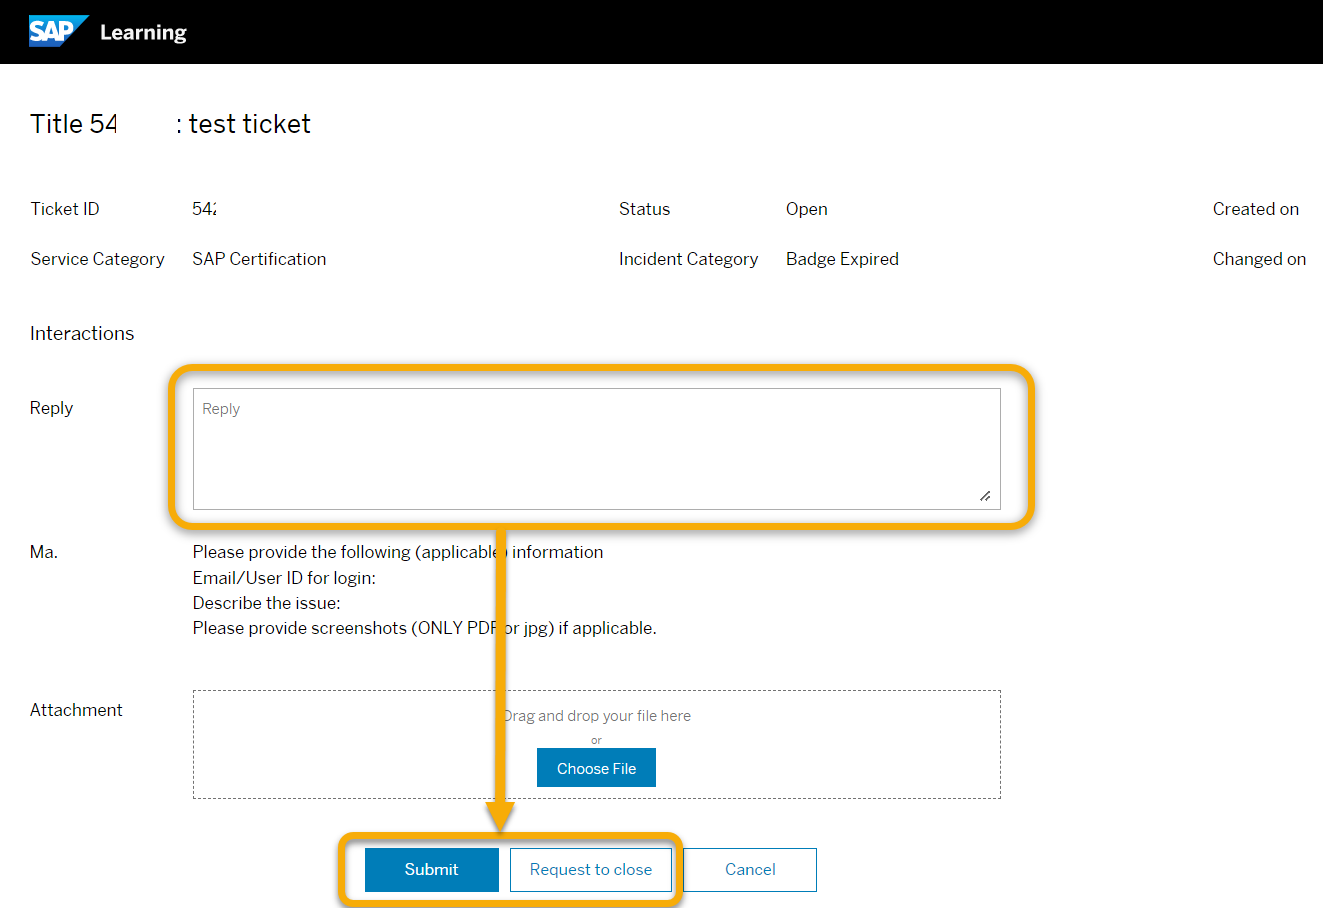This screenshot has width=1323, height=908.
Task: Click the Created on field label
Action: coord(1255,209)
